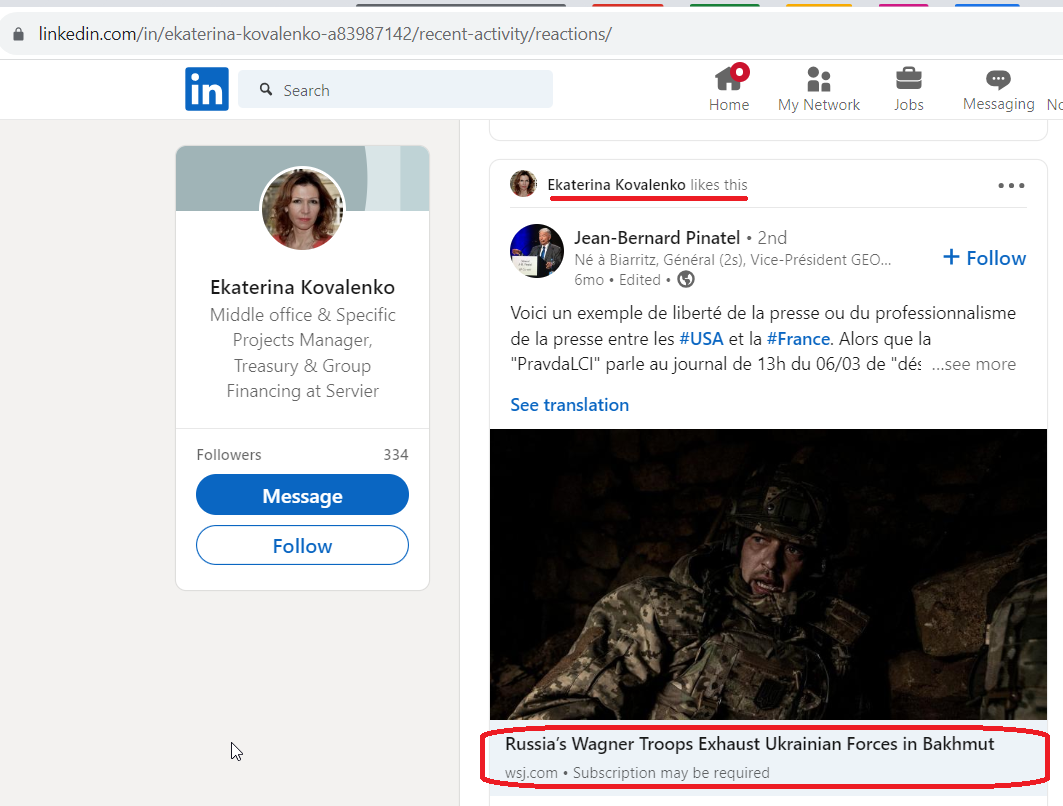
Task: Click Pinatel's headline Né à Biarritz
Action: (732, 260)
